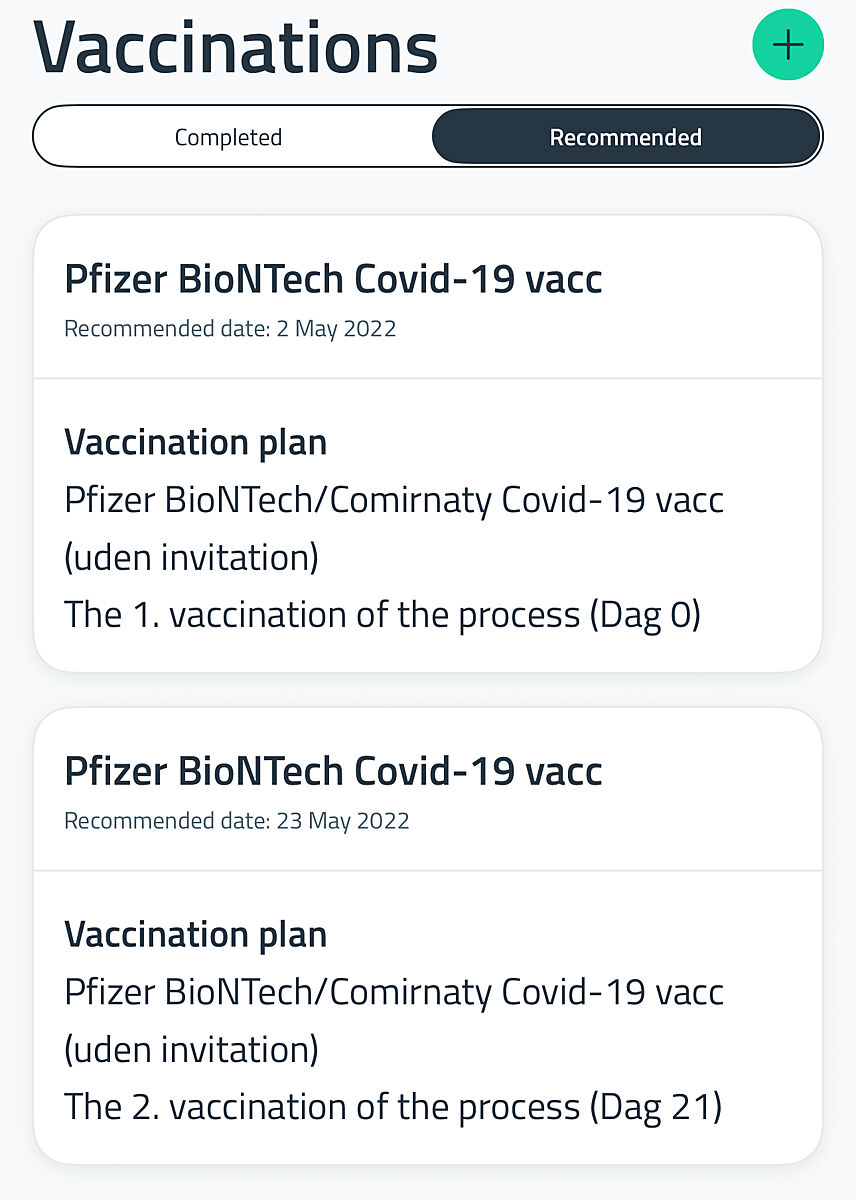
Task: Click the Vaccinations page heading
Action: click(x=236, y=47)
